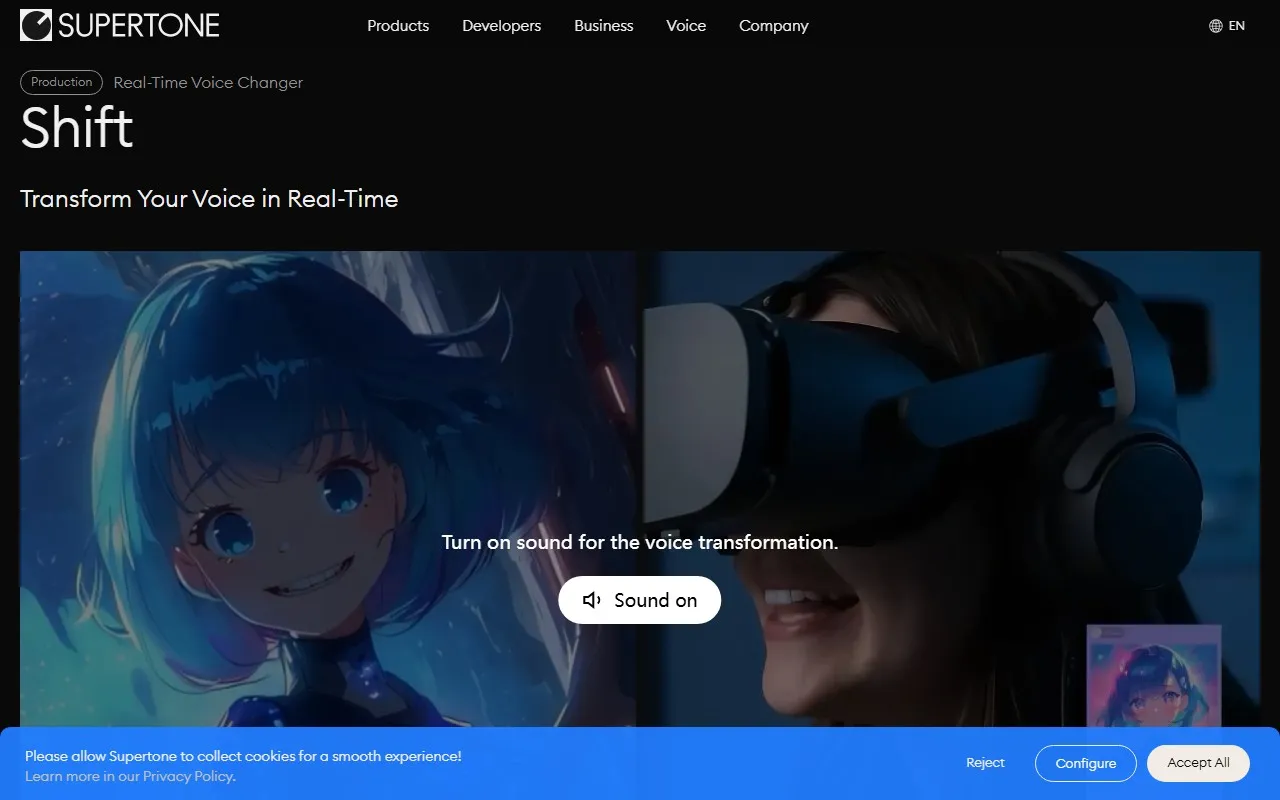This screenshot has height=800, width=1280.
Task: Open the Privacy Policy link
Action: pyautogui.click(x=188, y=776)
